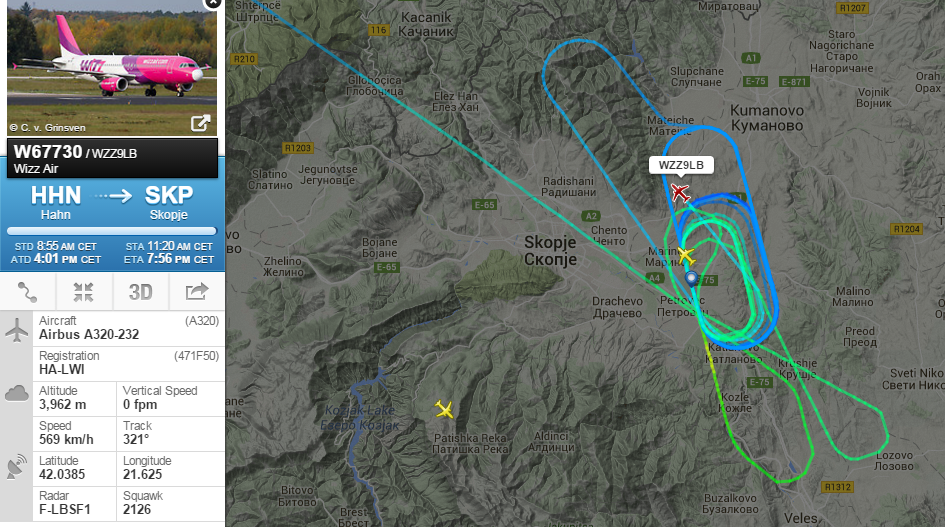Image resolution: width=945 pixels, height=527 pixels.
Task: Click HHN Hahn departure airport
Action: pos(55,203)
